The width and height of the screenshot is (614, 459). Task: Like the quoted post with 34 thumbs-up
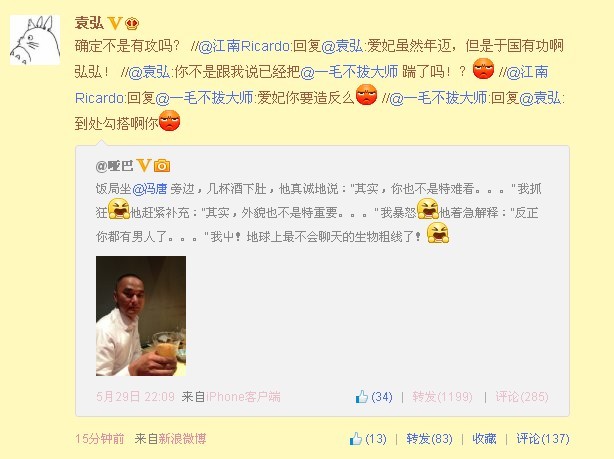coord(374,397)
